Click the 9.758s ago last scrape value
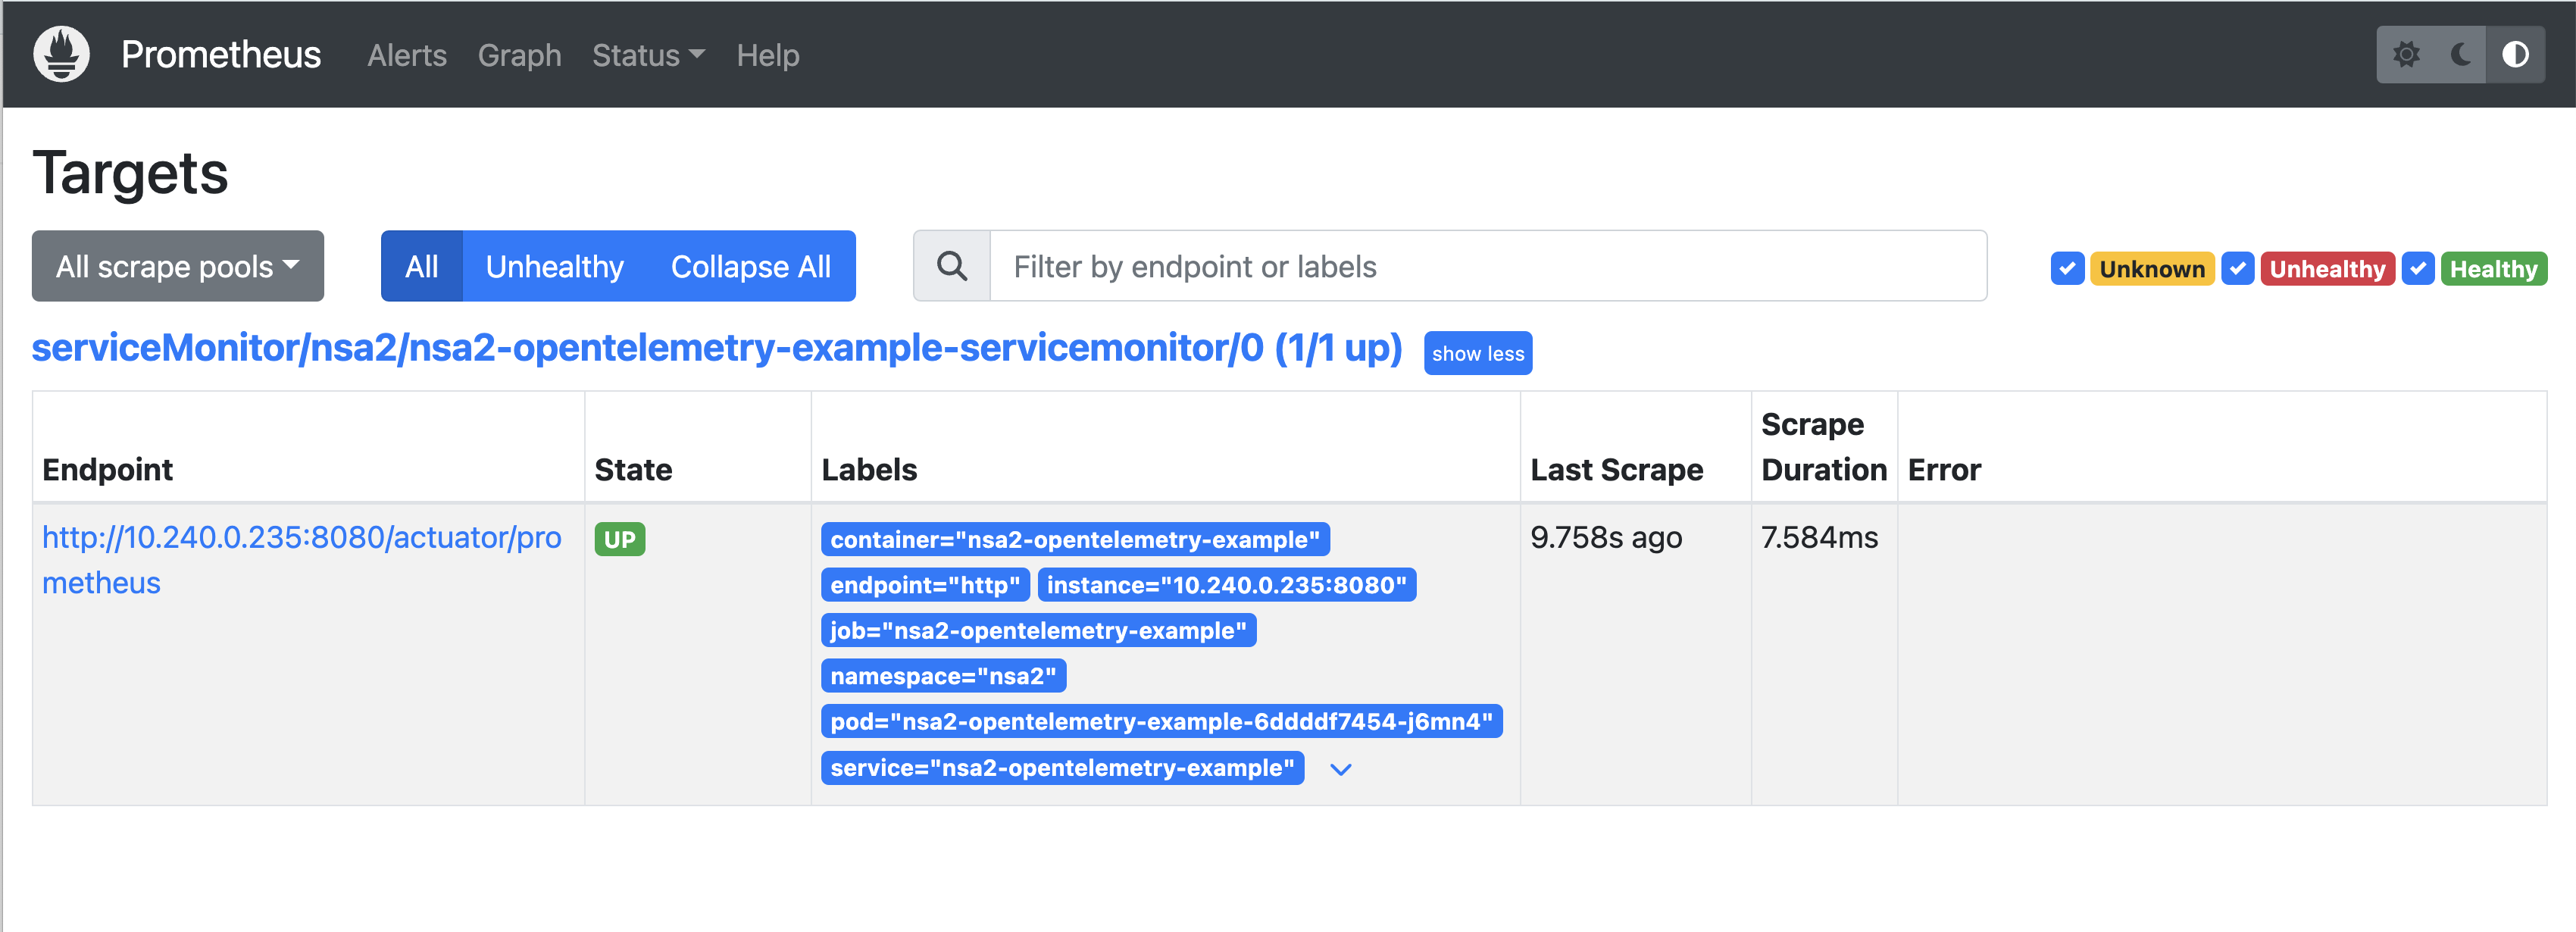Viewport: 2576px width, 932px height. click(1606, 538)
